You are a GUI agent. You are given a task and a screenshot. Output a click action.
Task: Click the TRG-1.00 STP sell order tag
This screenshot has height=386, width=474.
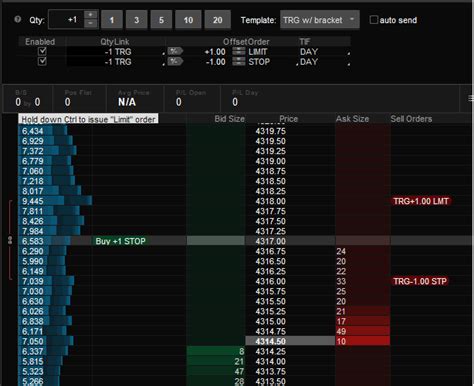coord(420,281)
